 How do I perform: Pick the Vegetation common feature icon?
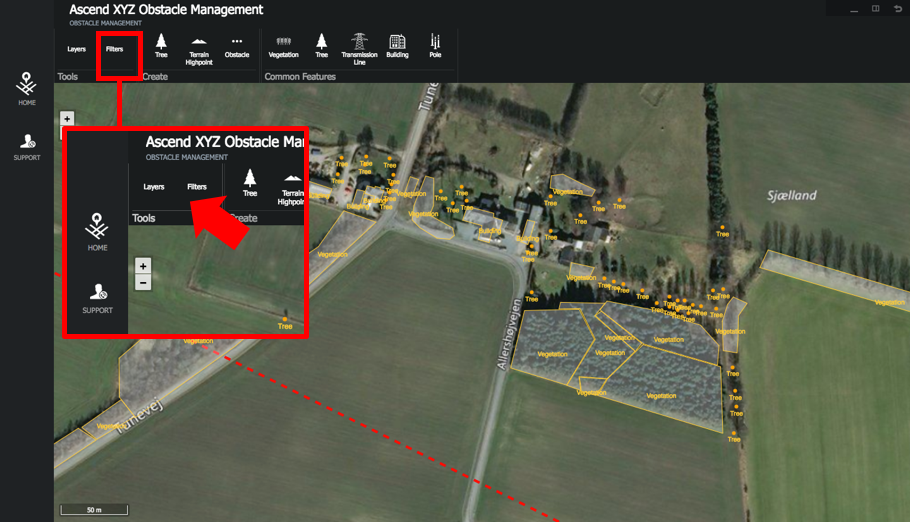point(283,48)
